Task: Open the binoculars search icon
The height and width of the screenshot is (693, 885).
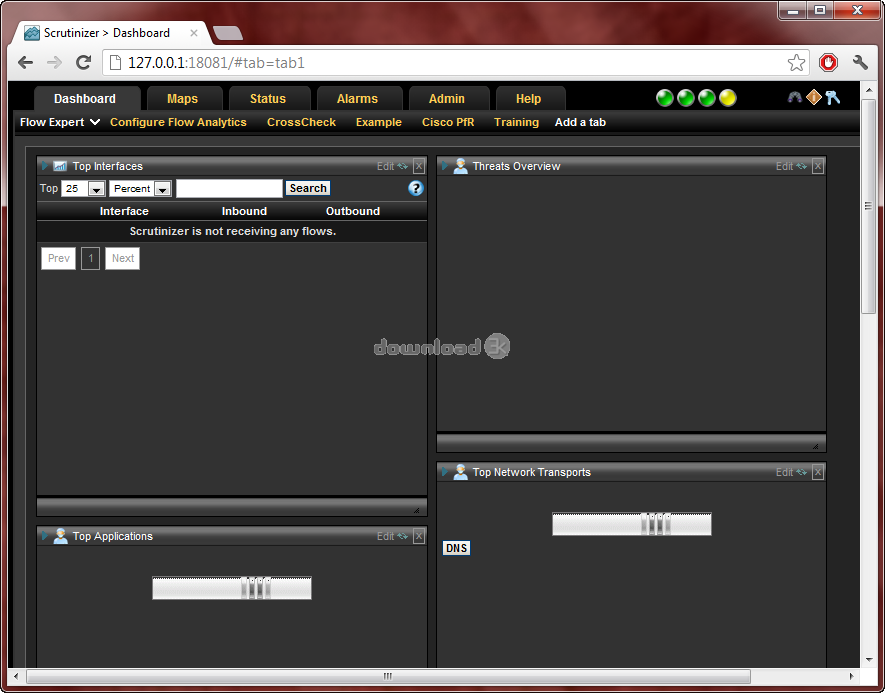Action: click(795, 98)
